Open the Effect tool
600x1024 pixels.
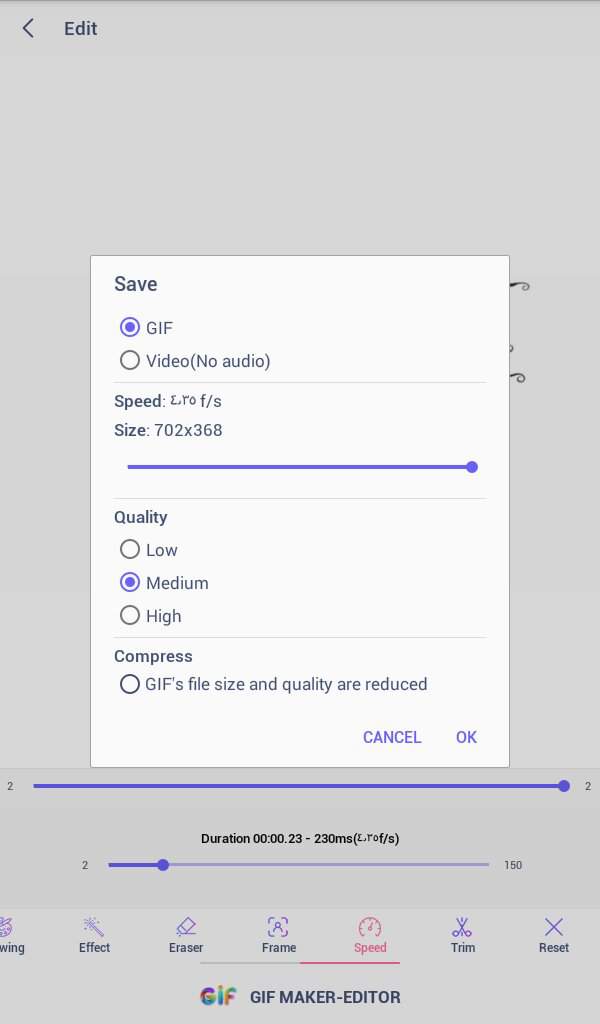[94, 935]
